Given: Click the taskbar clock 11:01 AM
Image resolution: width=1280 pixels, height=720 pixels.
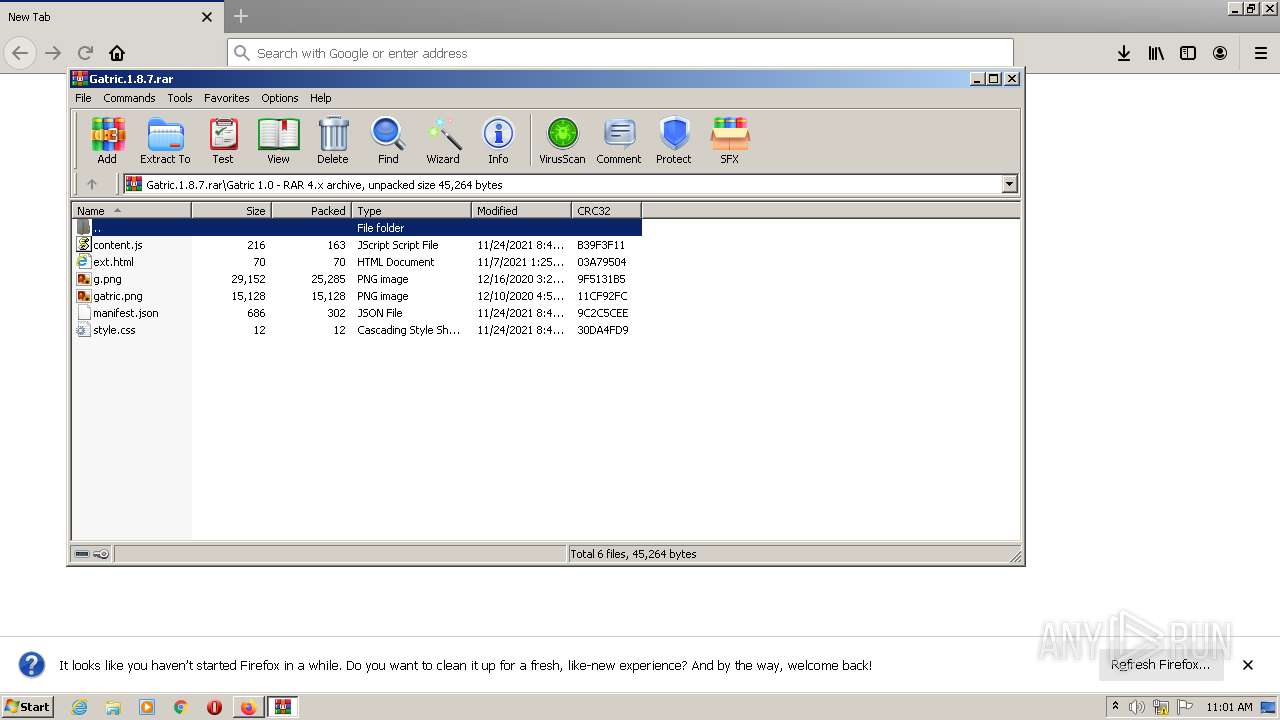Looking at the screenshot, I should [1229, 707].
